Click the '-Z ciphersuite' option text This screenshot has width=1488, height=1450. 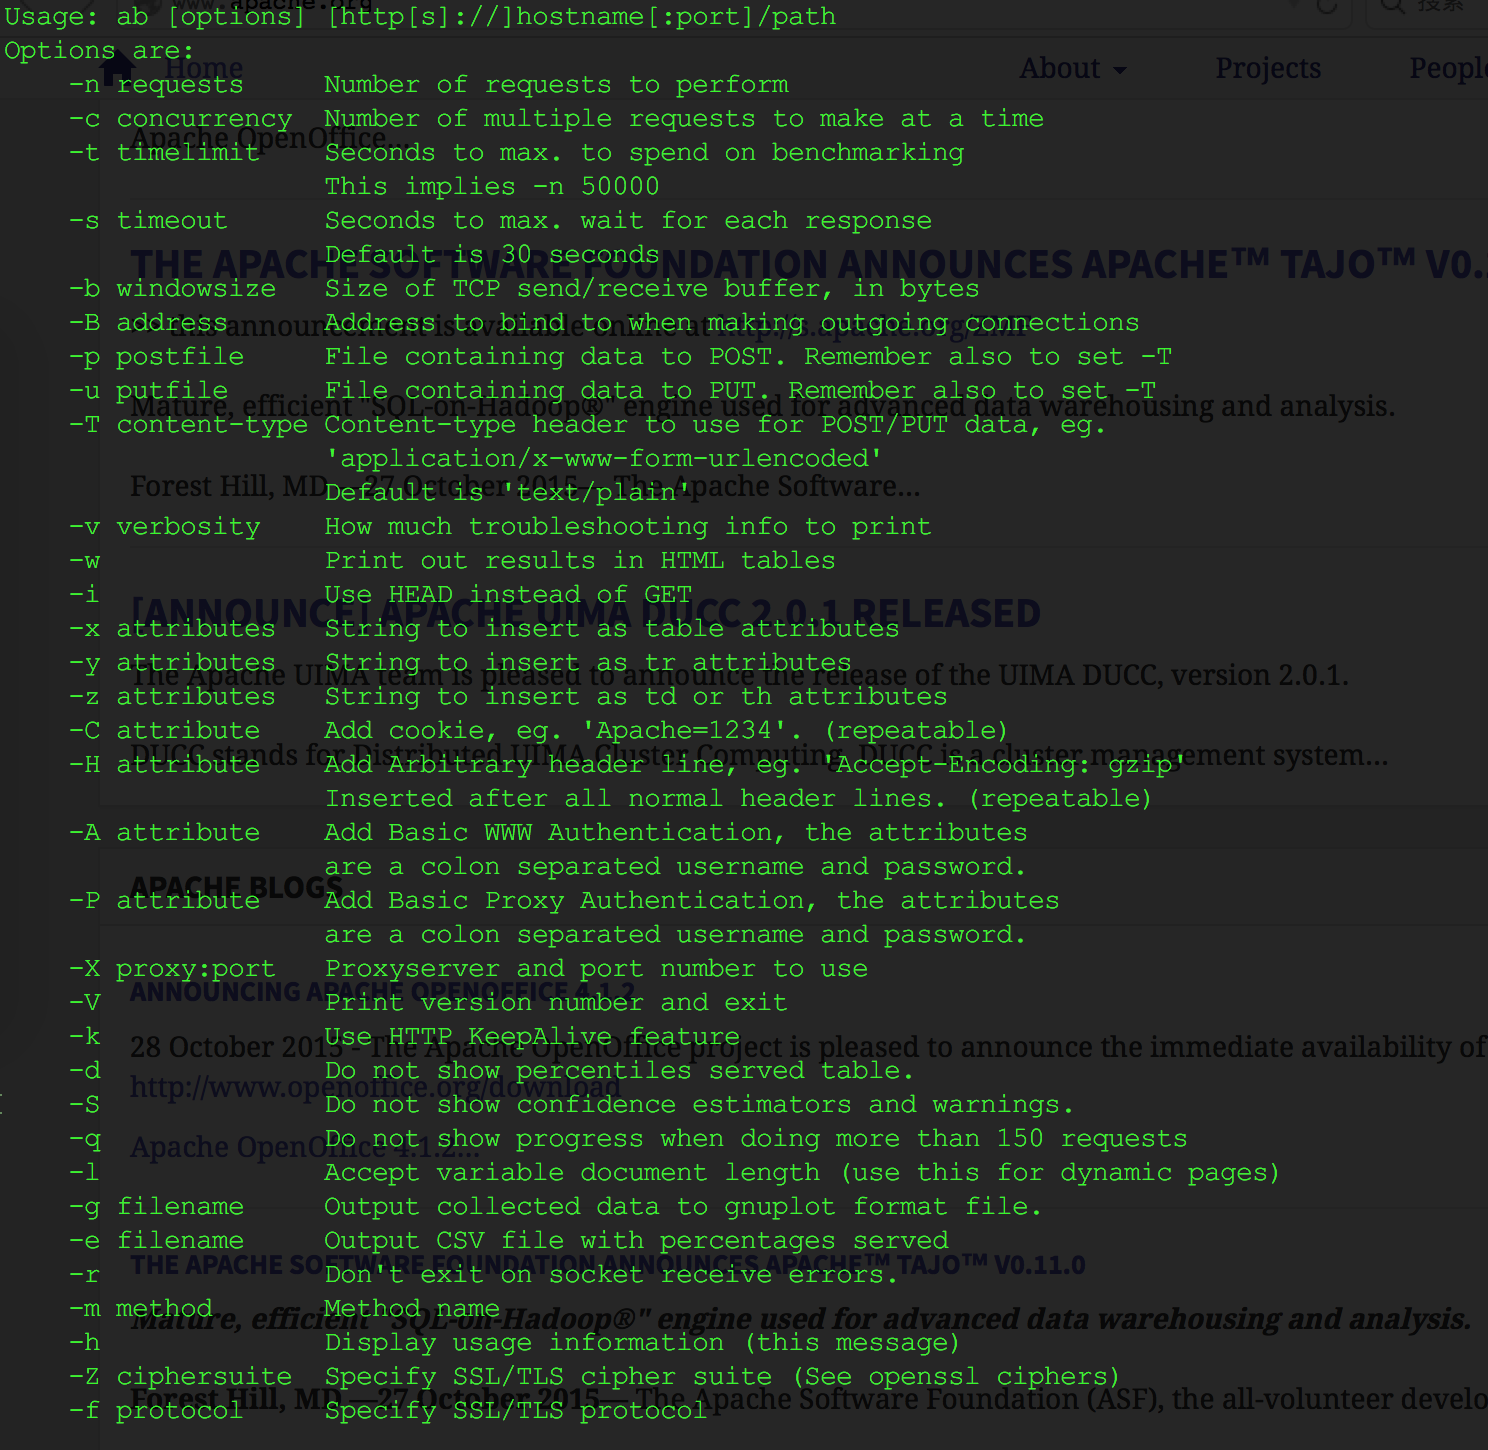tap(180, 1377)
